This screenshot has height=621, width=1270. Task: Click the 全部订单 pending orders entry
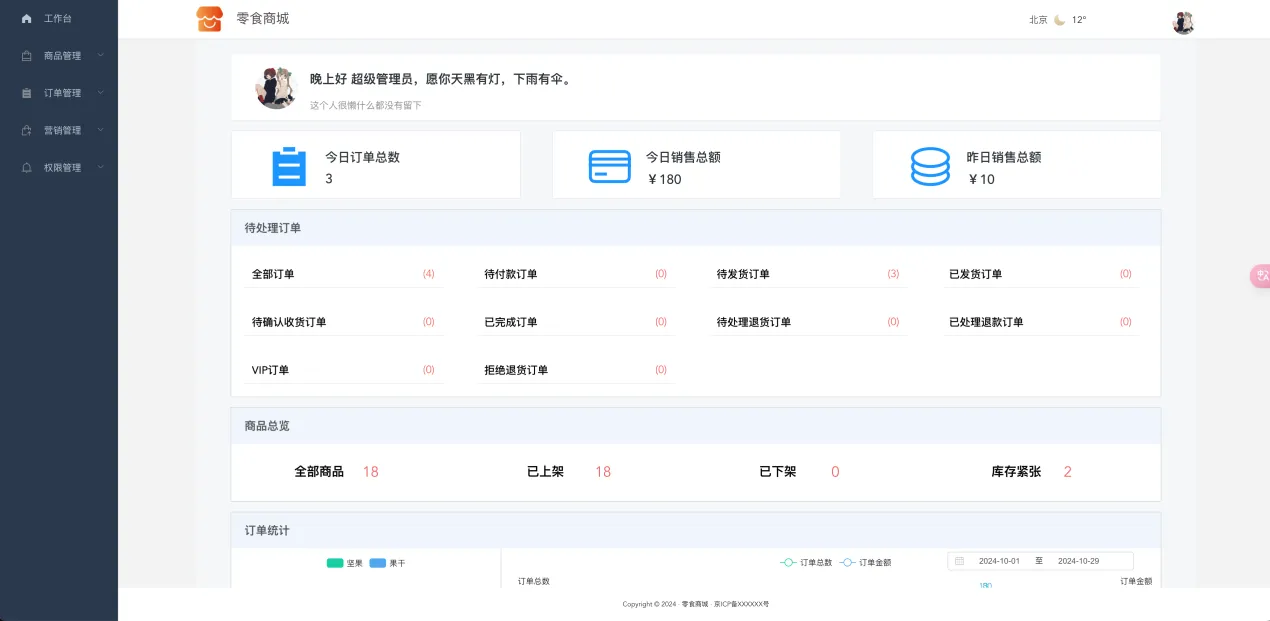coord(273,274)
